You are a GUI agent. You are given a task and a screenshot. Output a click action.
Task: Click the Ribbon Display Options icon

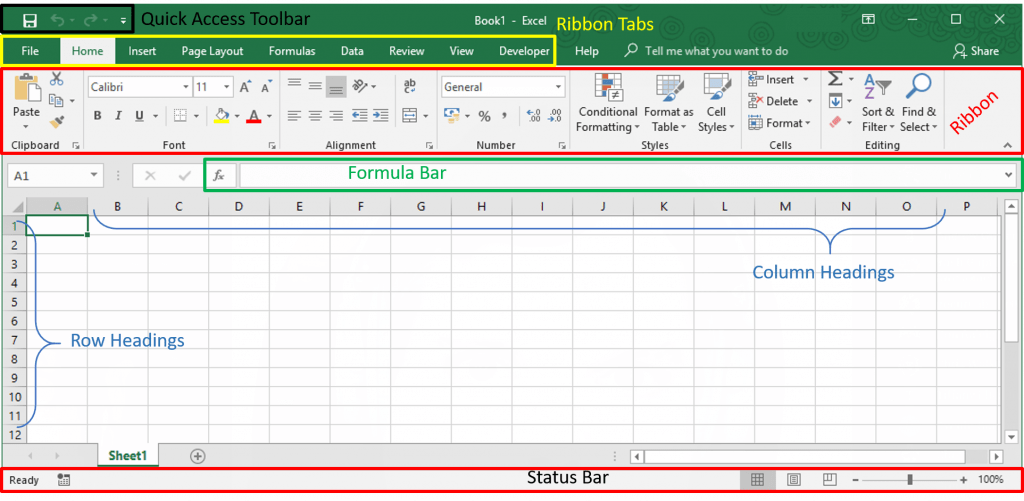[867, 20]
